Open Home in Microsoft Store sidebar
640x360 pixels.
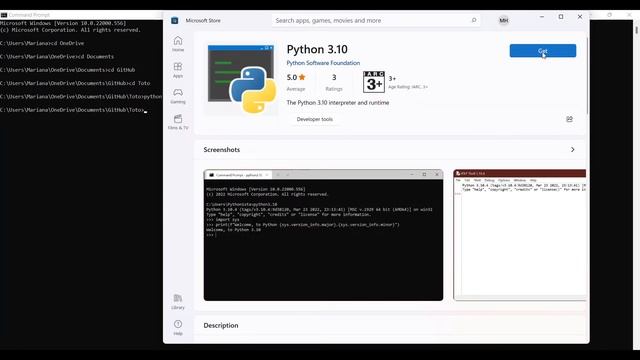[x=178, y=44]
